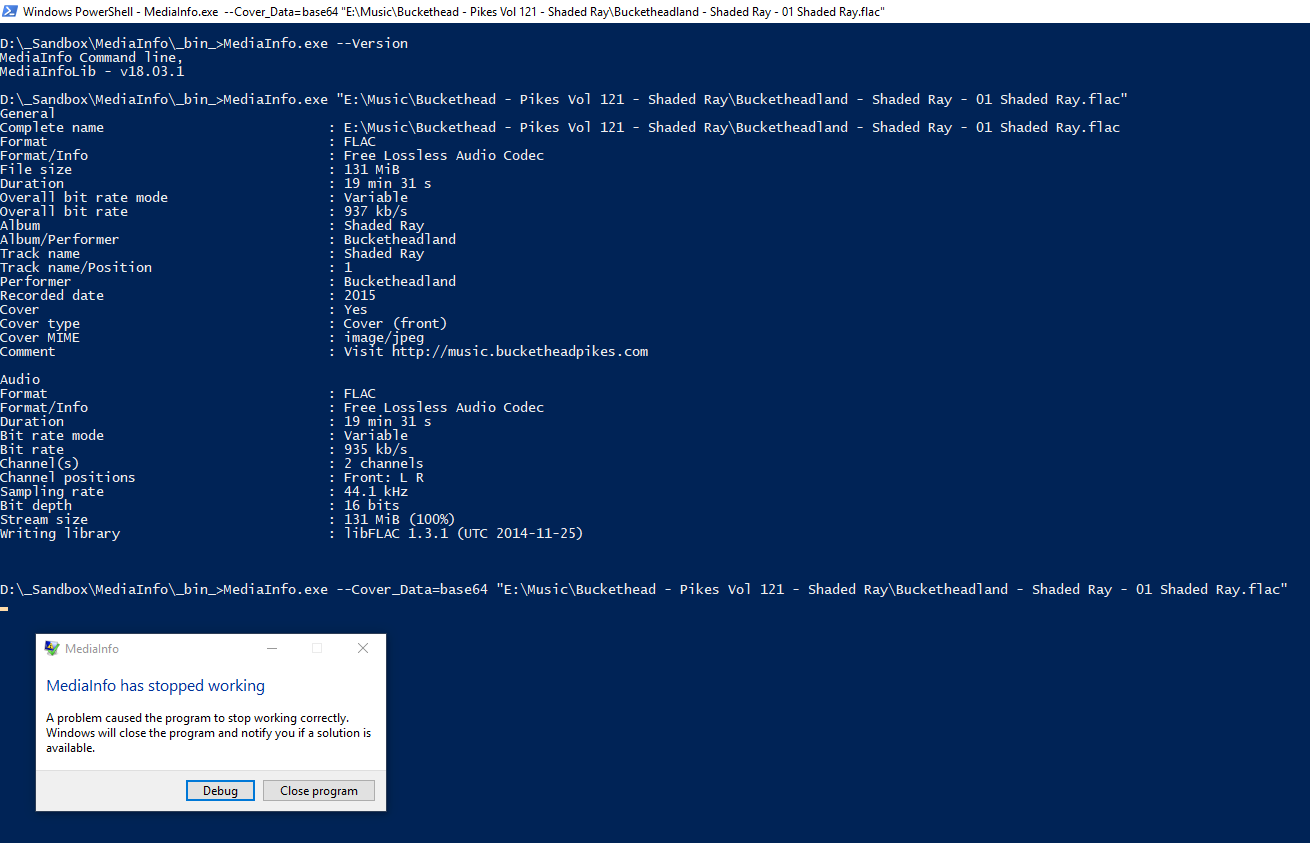The height and width of the screenshot is (843, 1310).
Task: Click the 'MediaInfoLib - v18.03.1' version line
Action: tap(92, 72)
